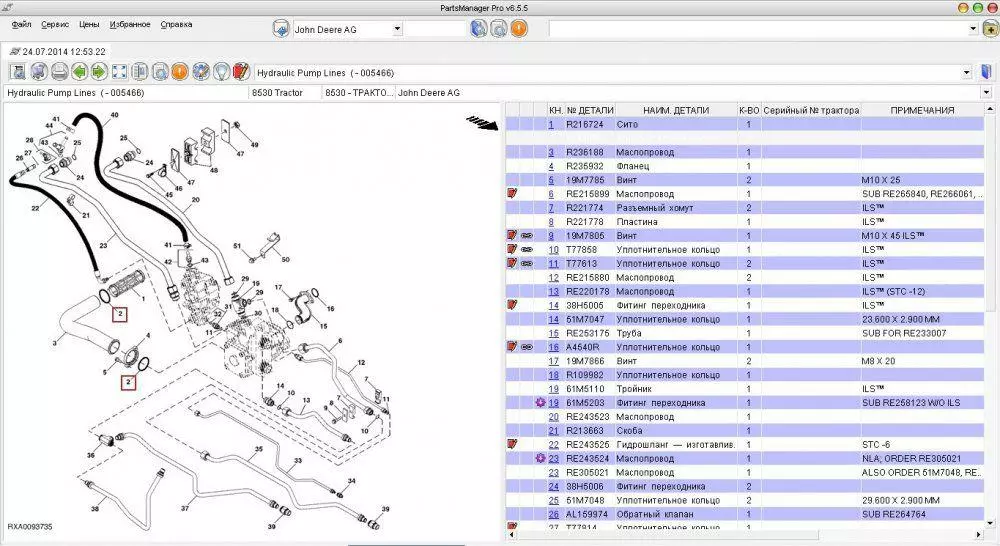This screenshot has height=546, width=1000.
Task: Click the light bulb icon in the toolbar
Action: (221, 72)
